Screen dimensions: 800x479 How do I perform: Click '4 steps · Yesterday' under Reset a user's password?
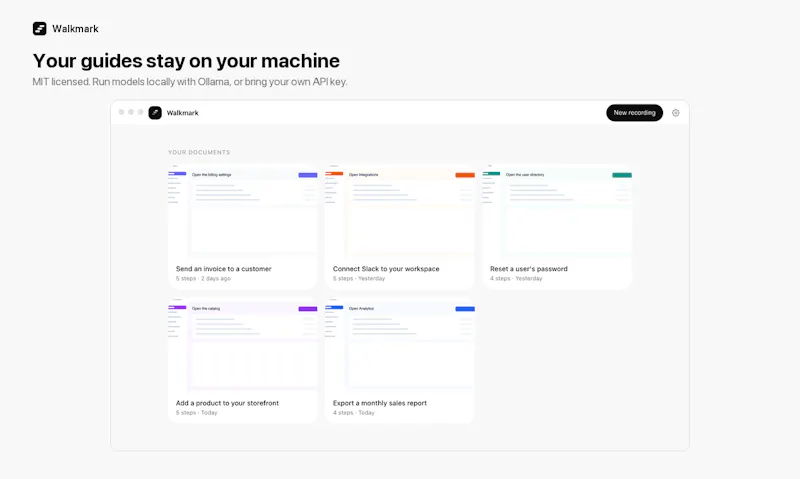(x=516, y=279)
